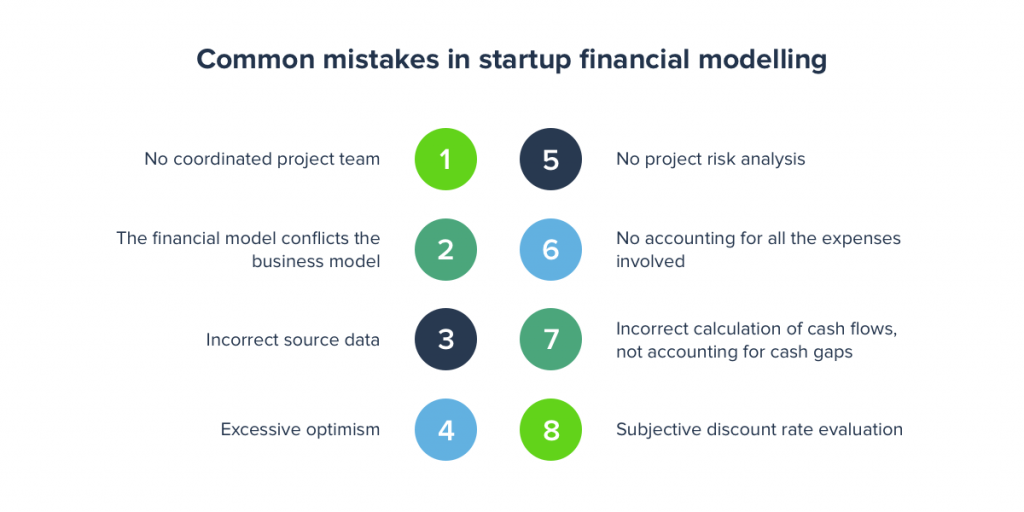Screen dimensions: 1024x512
Task: Select the light blue number 6 circle
Action: point(551,249)
